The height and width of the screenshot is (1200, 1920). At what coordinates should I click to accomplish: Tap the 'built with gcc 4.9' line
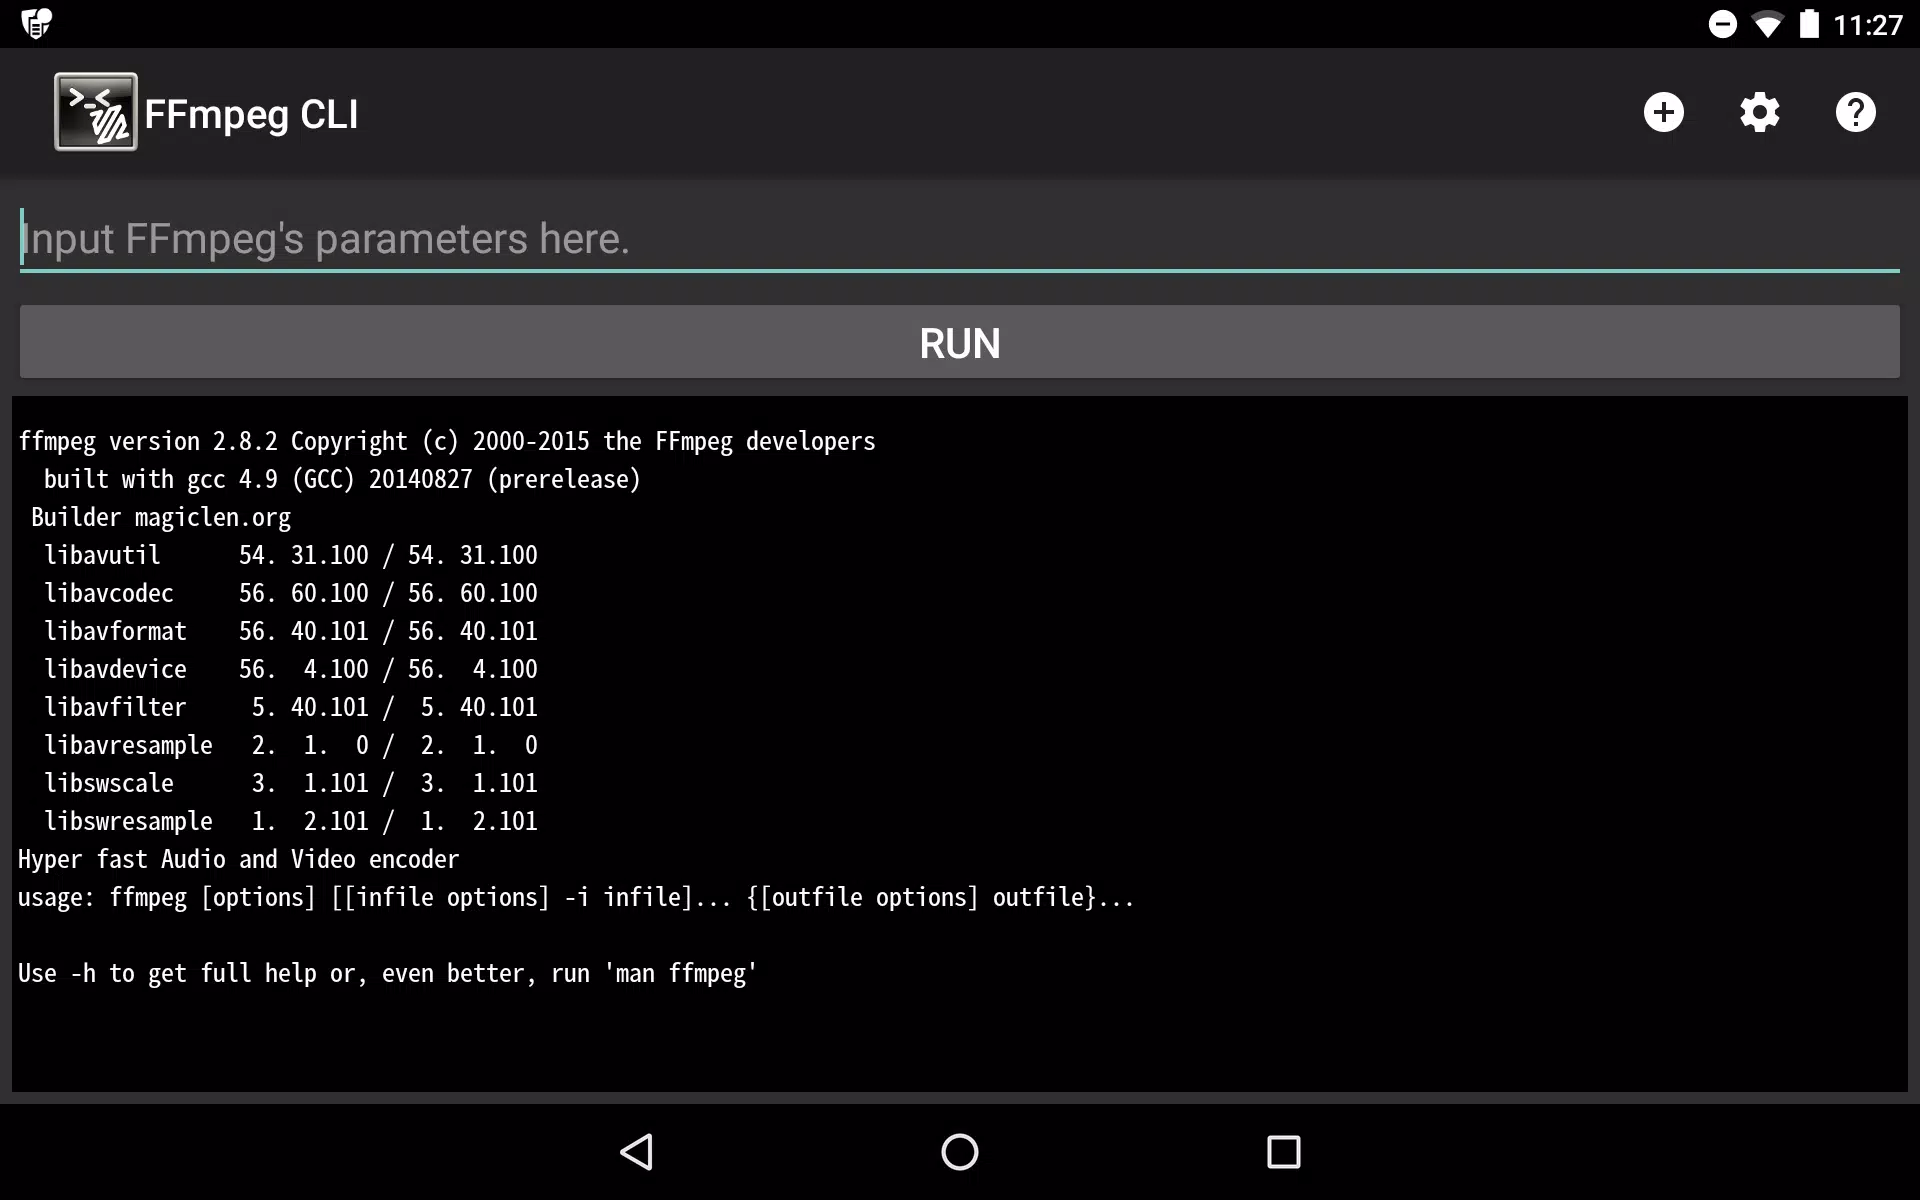pyautogui.click(x=342, y=479)
